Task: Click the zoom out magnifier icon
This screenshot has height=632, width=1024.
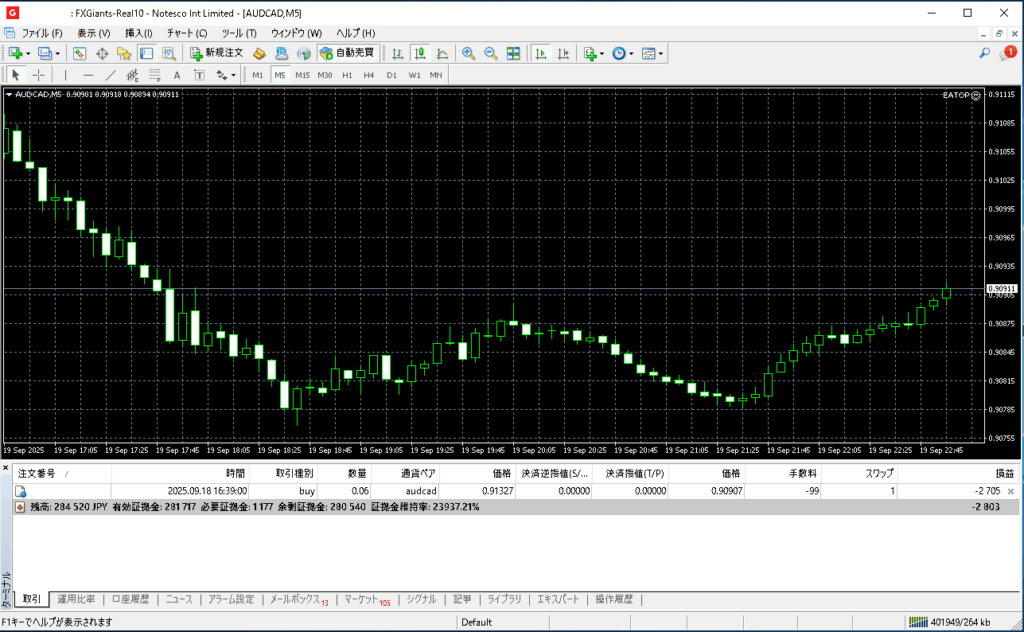Action: 490,53
